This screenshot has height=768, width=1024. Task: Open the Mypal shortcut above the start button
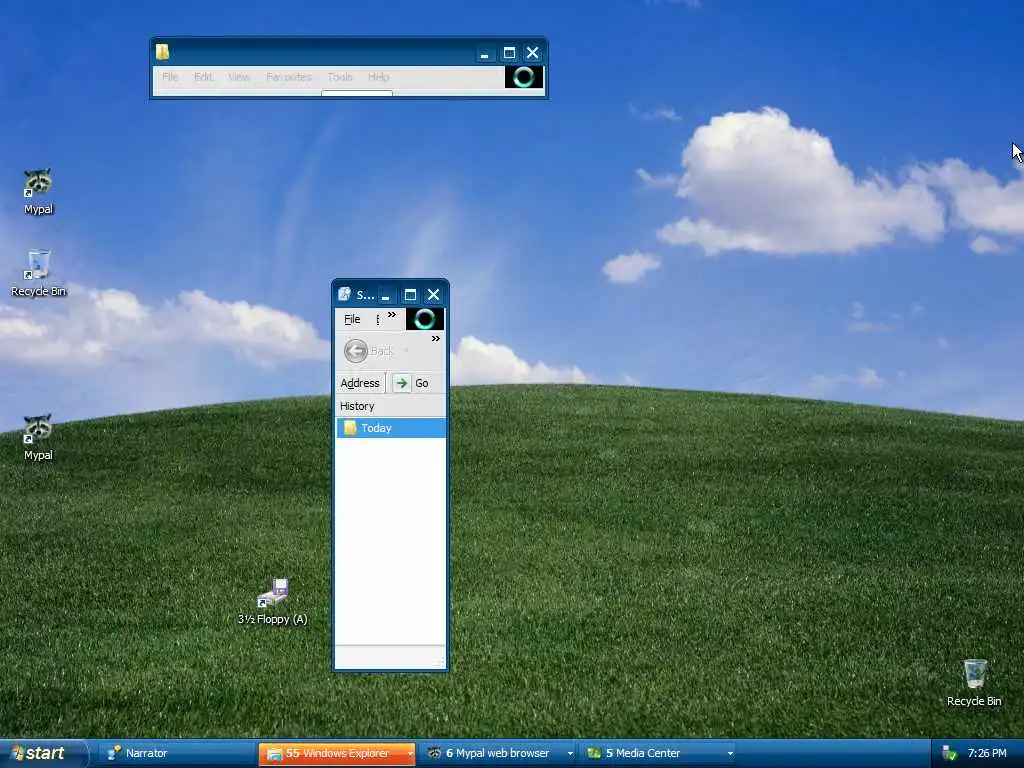(x=38, y=437)
